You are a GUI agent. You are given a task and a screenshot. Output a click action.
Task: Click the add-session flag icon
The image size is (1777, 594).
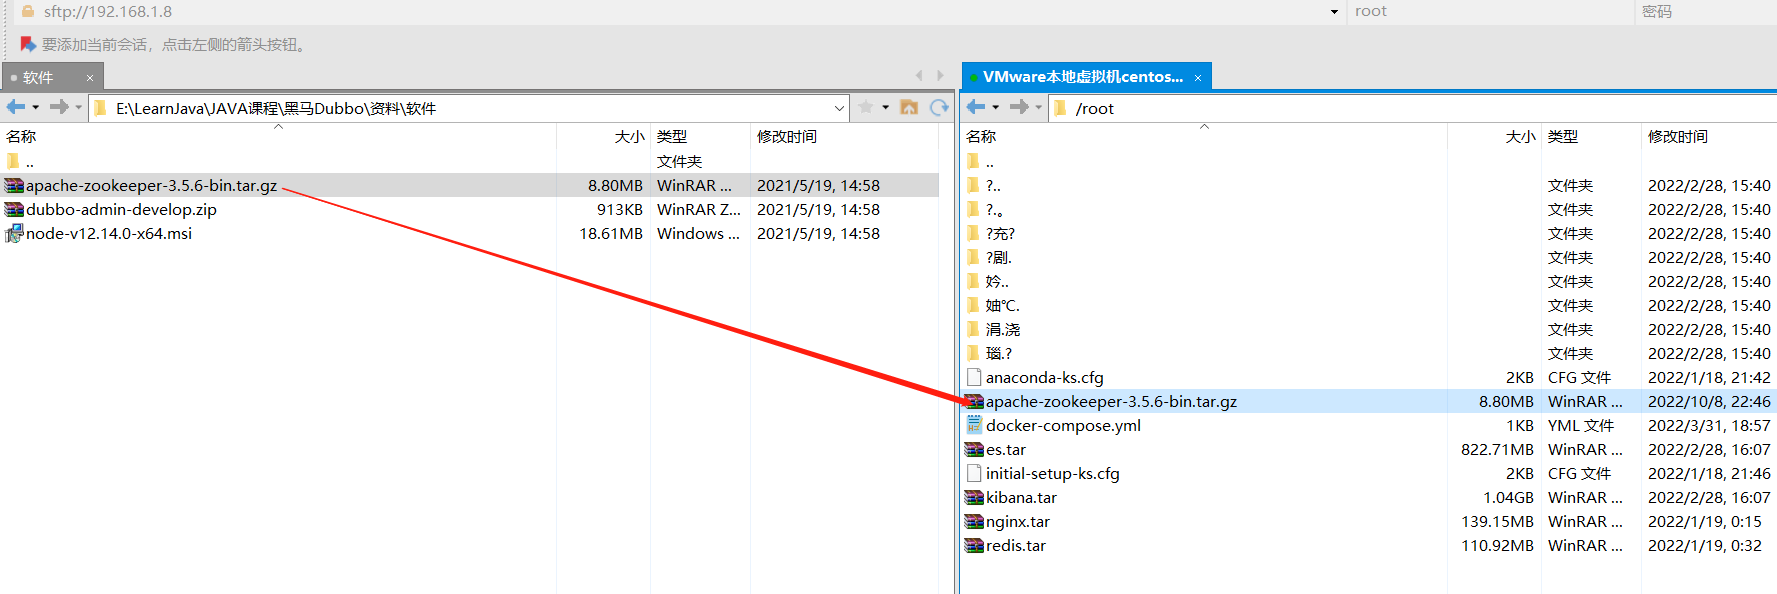click(x=28, y=44)
